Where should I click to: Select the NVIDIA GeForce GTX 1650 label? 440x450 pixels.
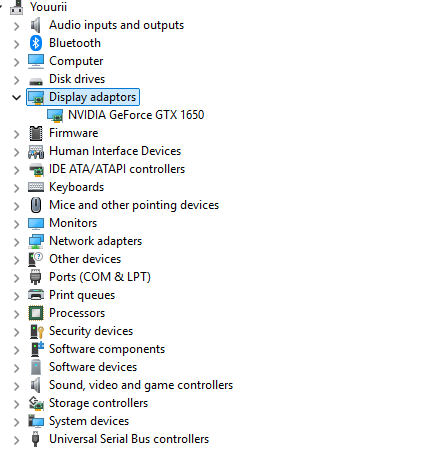click(136, 115)
